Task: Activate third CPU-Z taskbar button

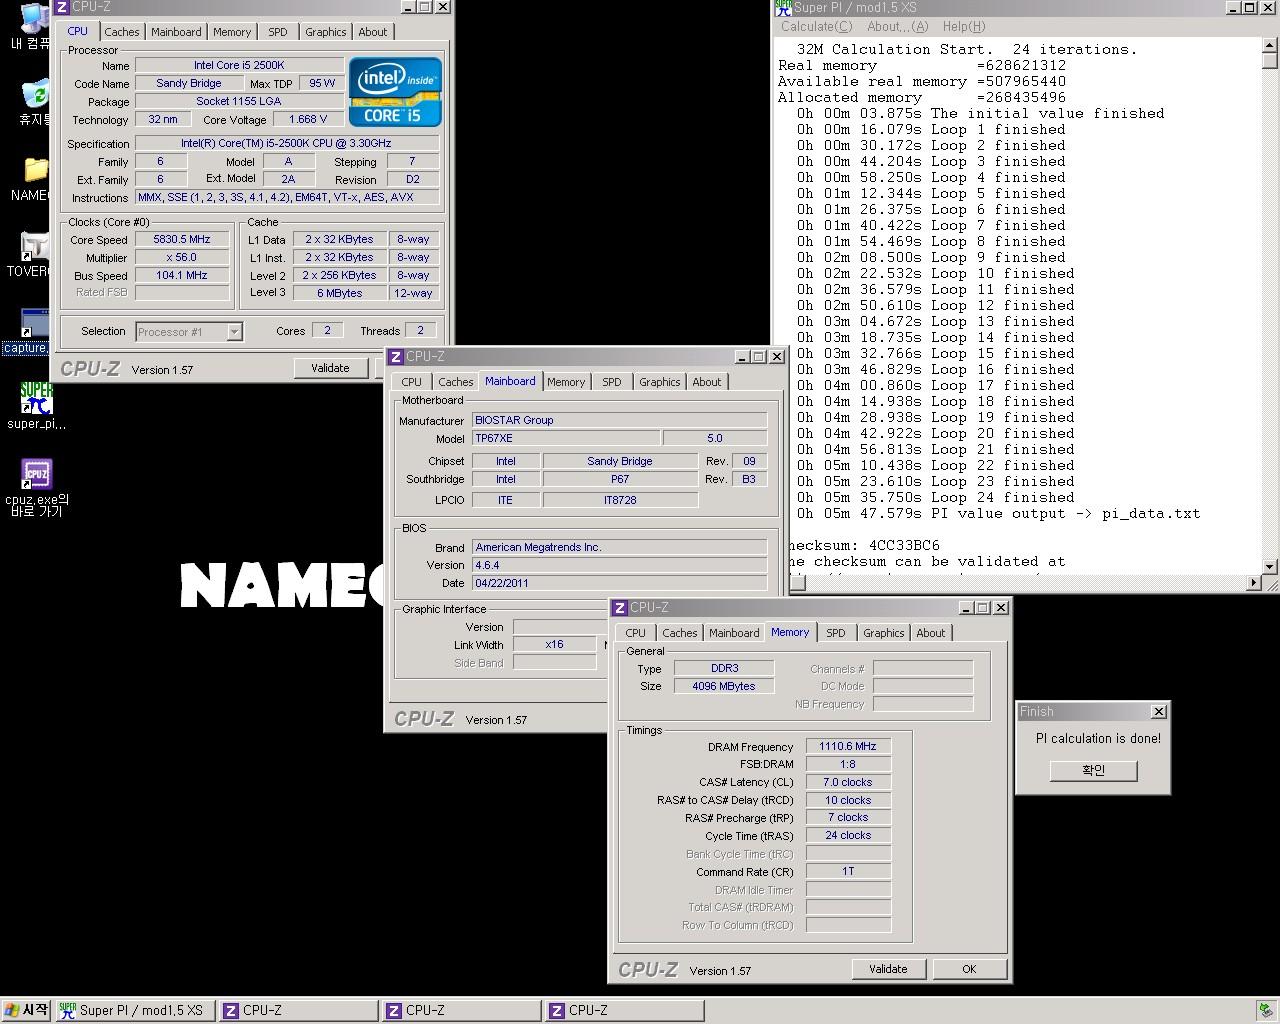Action: tap(624, 1010)
